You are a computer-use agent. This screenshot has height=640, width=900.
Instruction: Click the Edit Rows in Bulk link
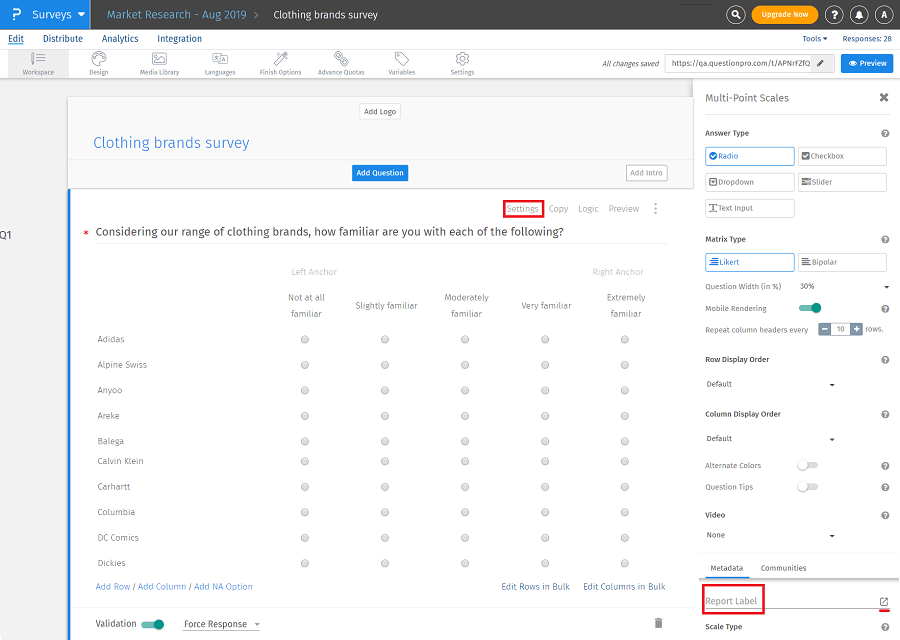(535, 586)
